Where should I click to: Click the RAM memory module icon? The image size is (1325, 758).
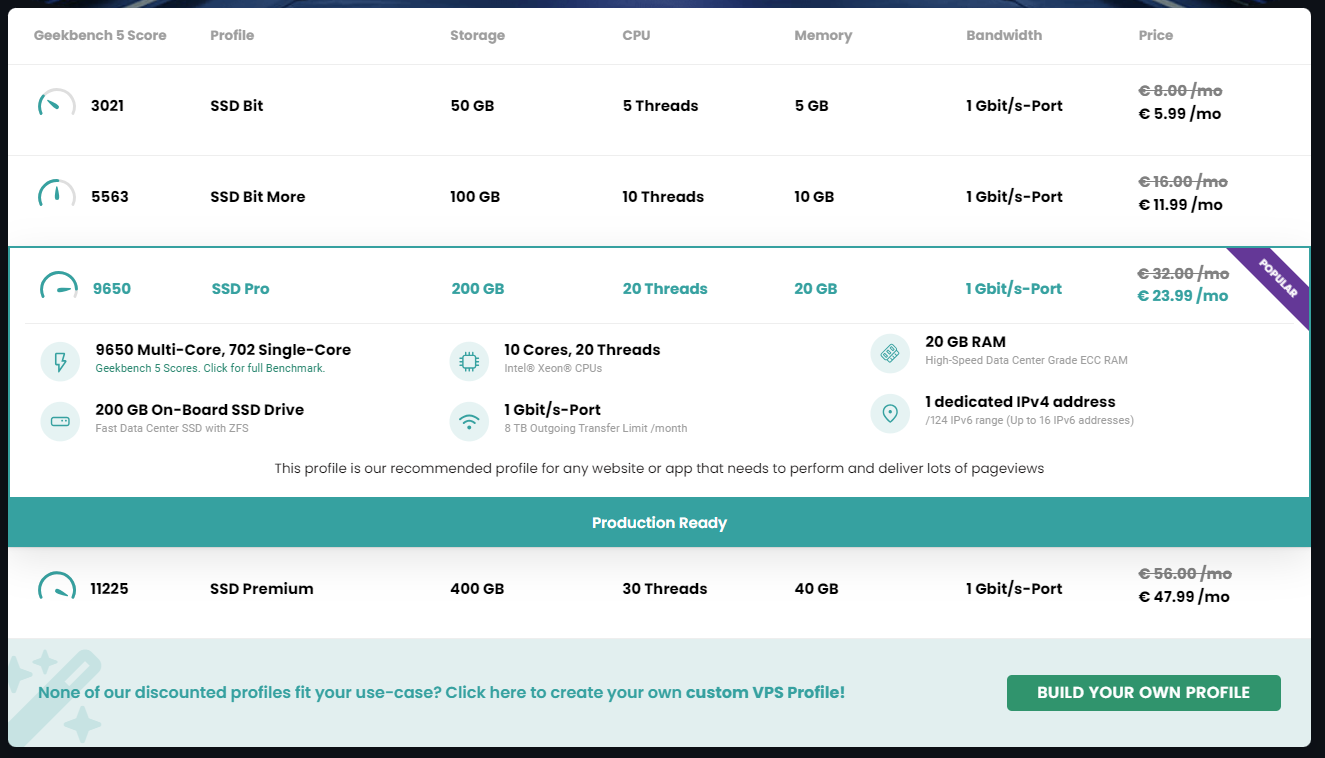pyautogui.click(x=890, y=353)
